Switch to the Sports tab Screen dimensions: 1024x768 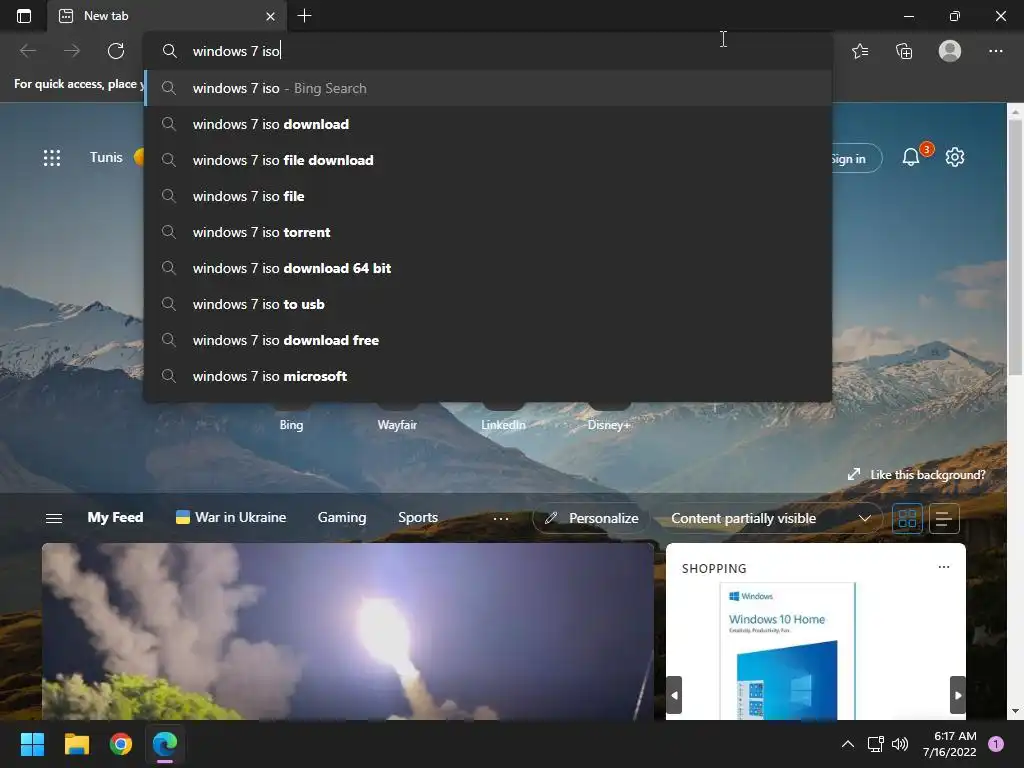tap(418, 517)
